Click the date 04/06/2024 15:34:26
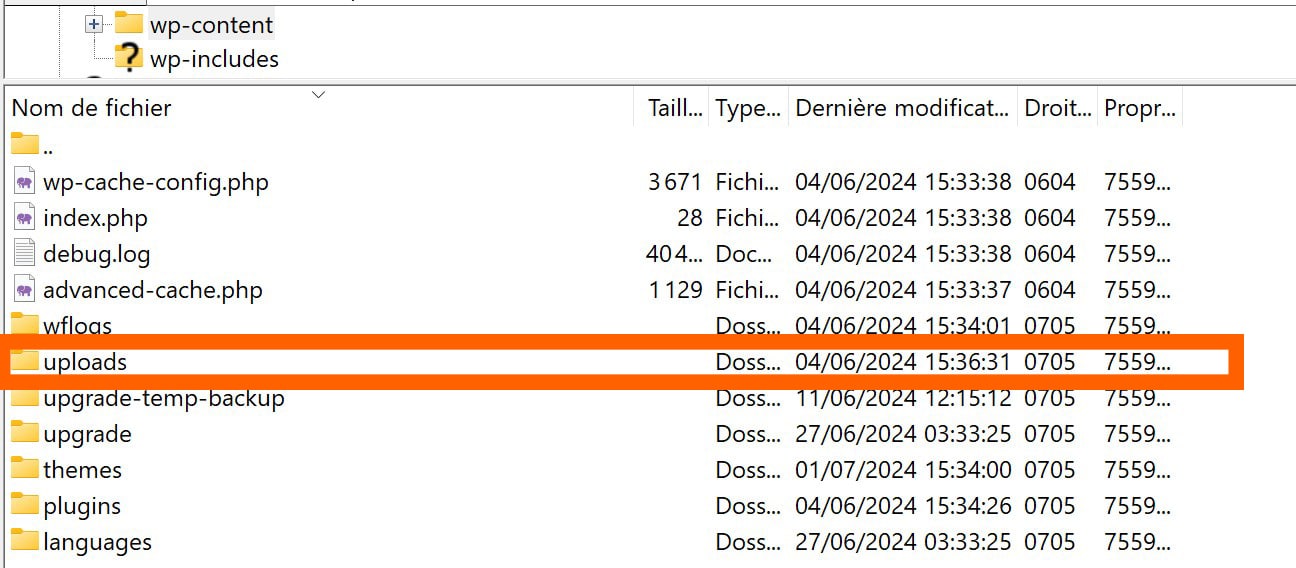This screenshot has height=568, width=1296. pyautogui.click(x=902, y=506)
